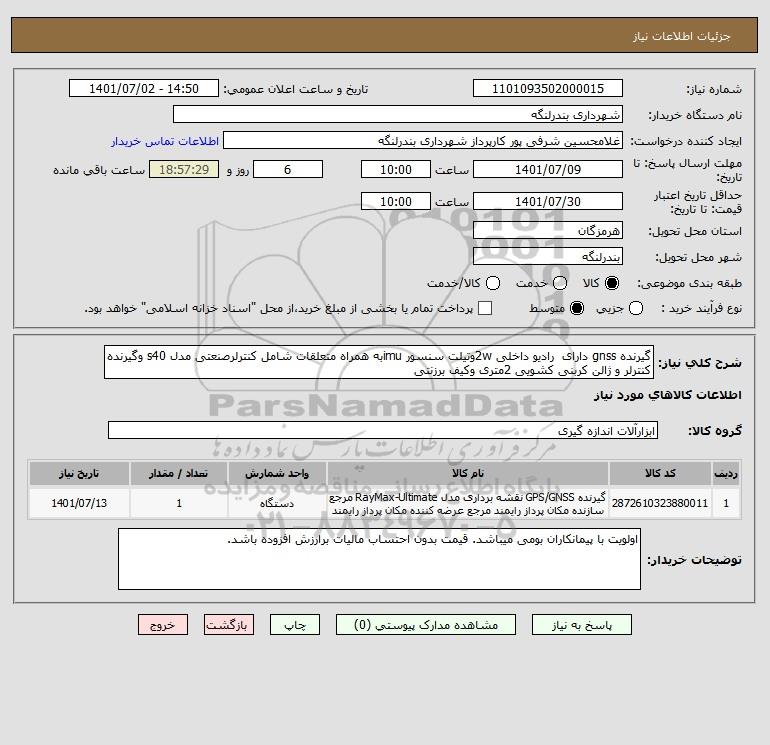Click the بازگشت back button
This screenshot has width=770, height=745.
(x=229, y=625)
